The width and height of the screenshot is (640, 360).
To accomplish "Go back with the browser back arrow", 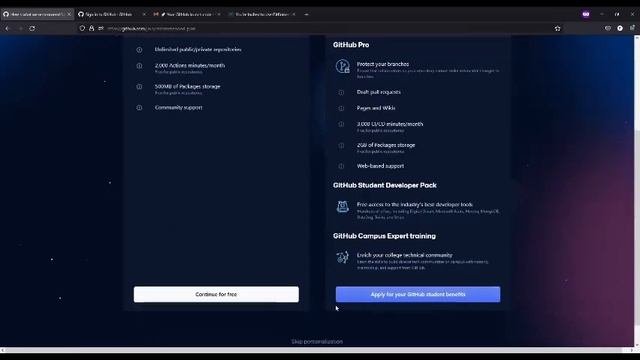I will [x=7, y=29].
